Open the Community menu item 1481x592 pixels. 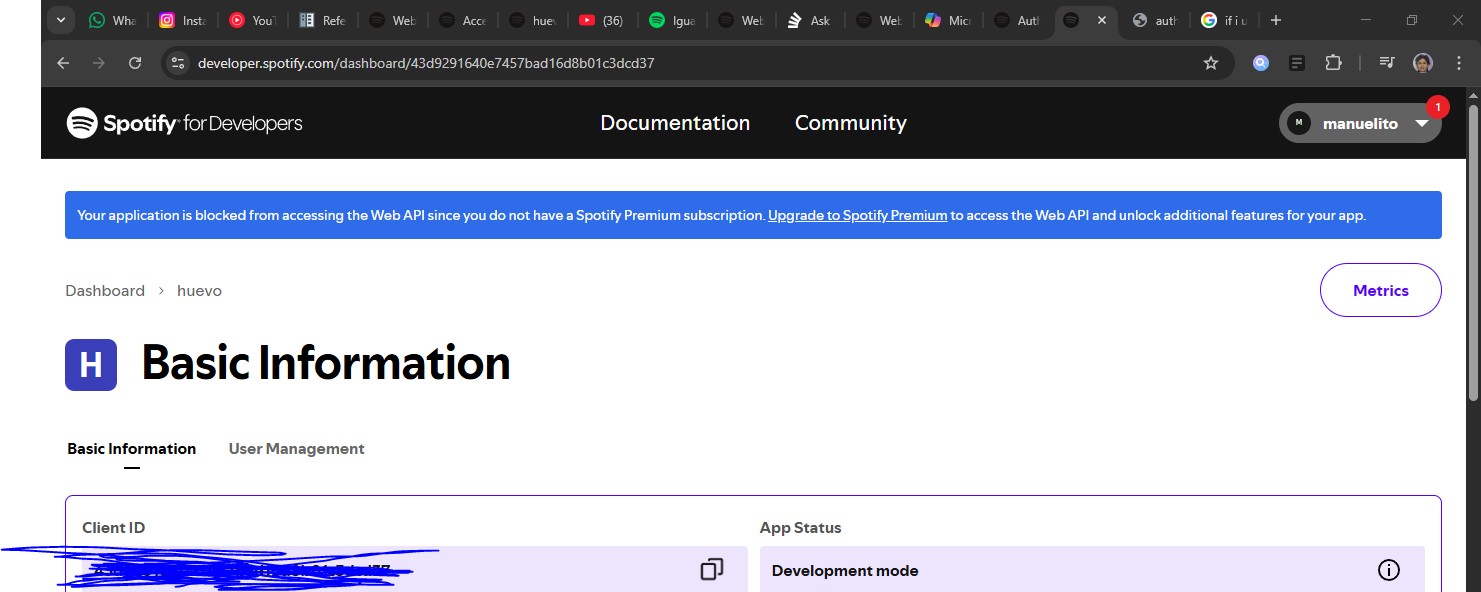click(x=851, y=123)
